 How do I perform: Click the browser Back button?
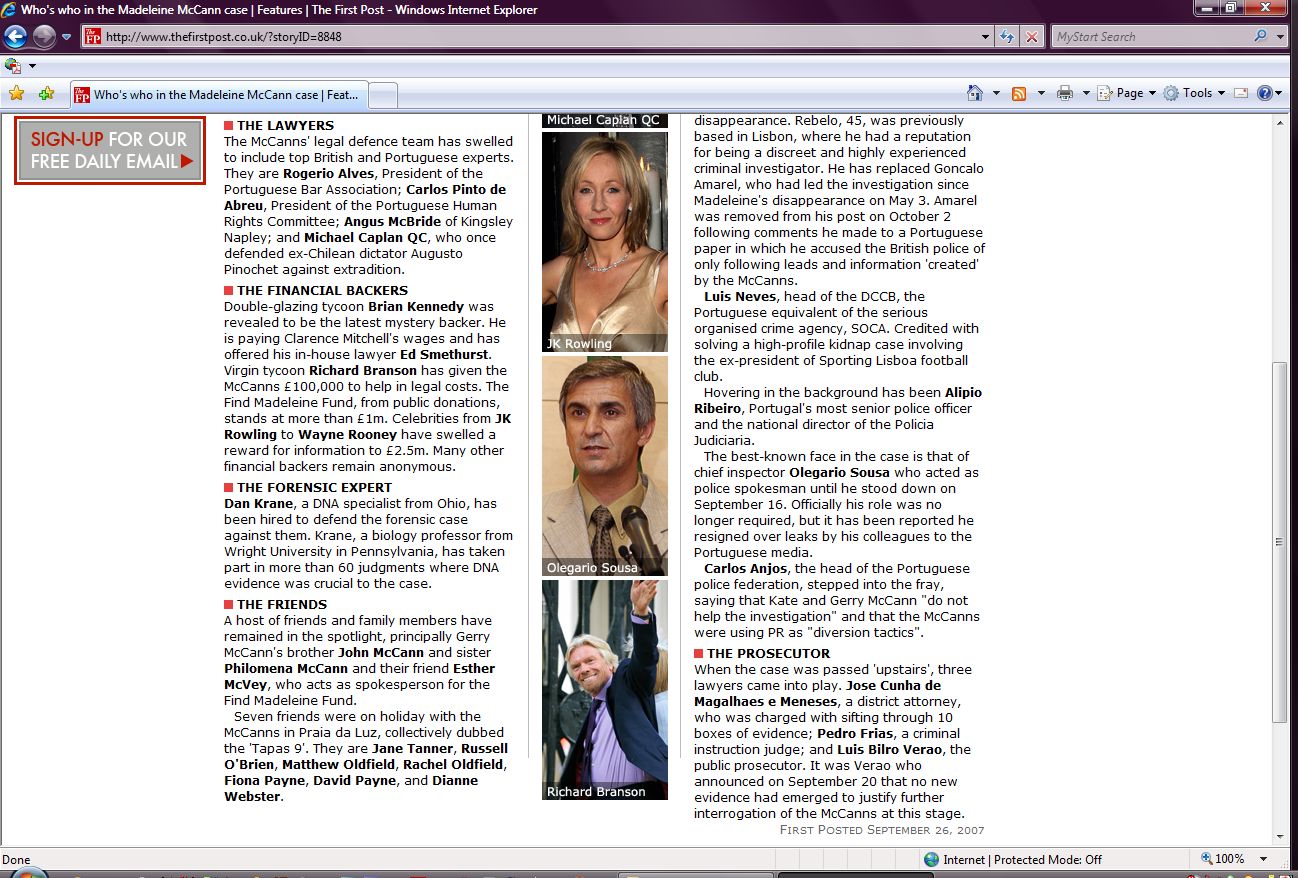(15, 37)
